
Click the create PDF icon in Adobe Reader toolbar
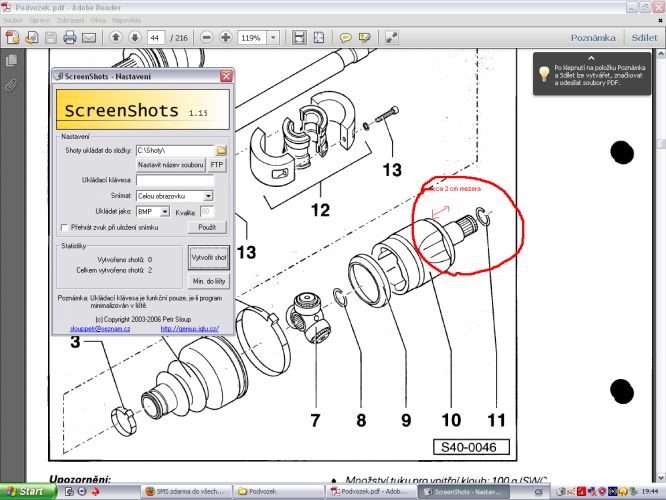pyautogui.click(x=12, y=38)
